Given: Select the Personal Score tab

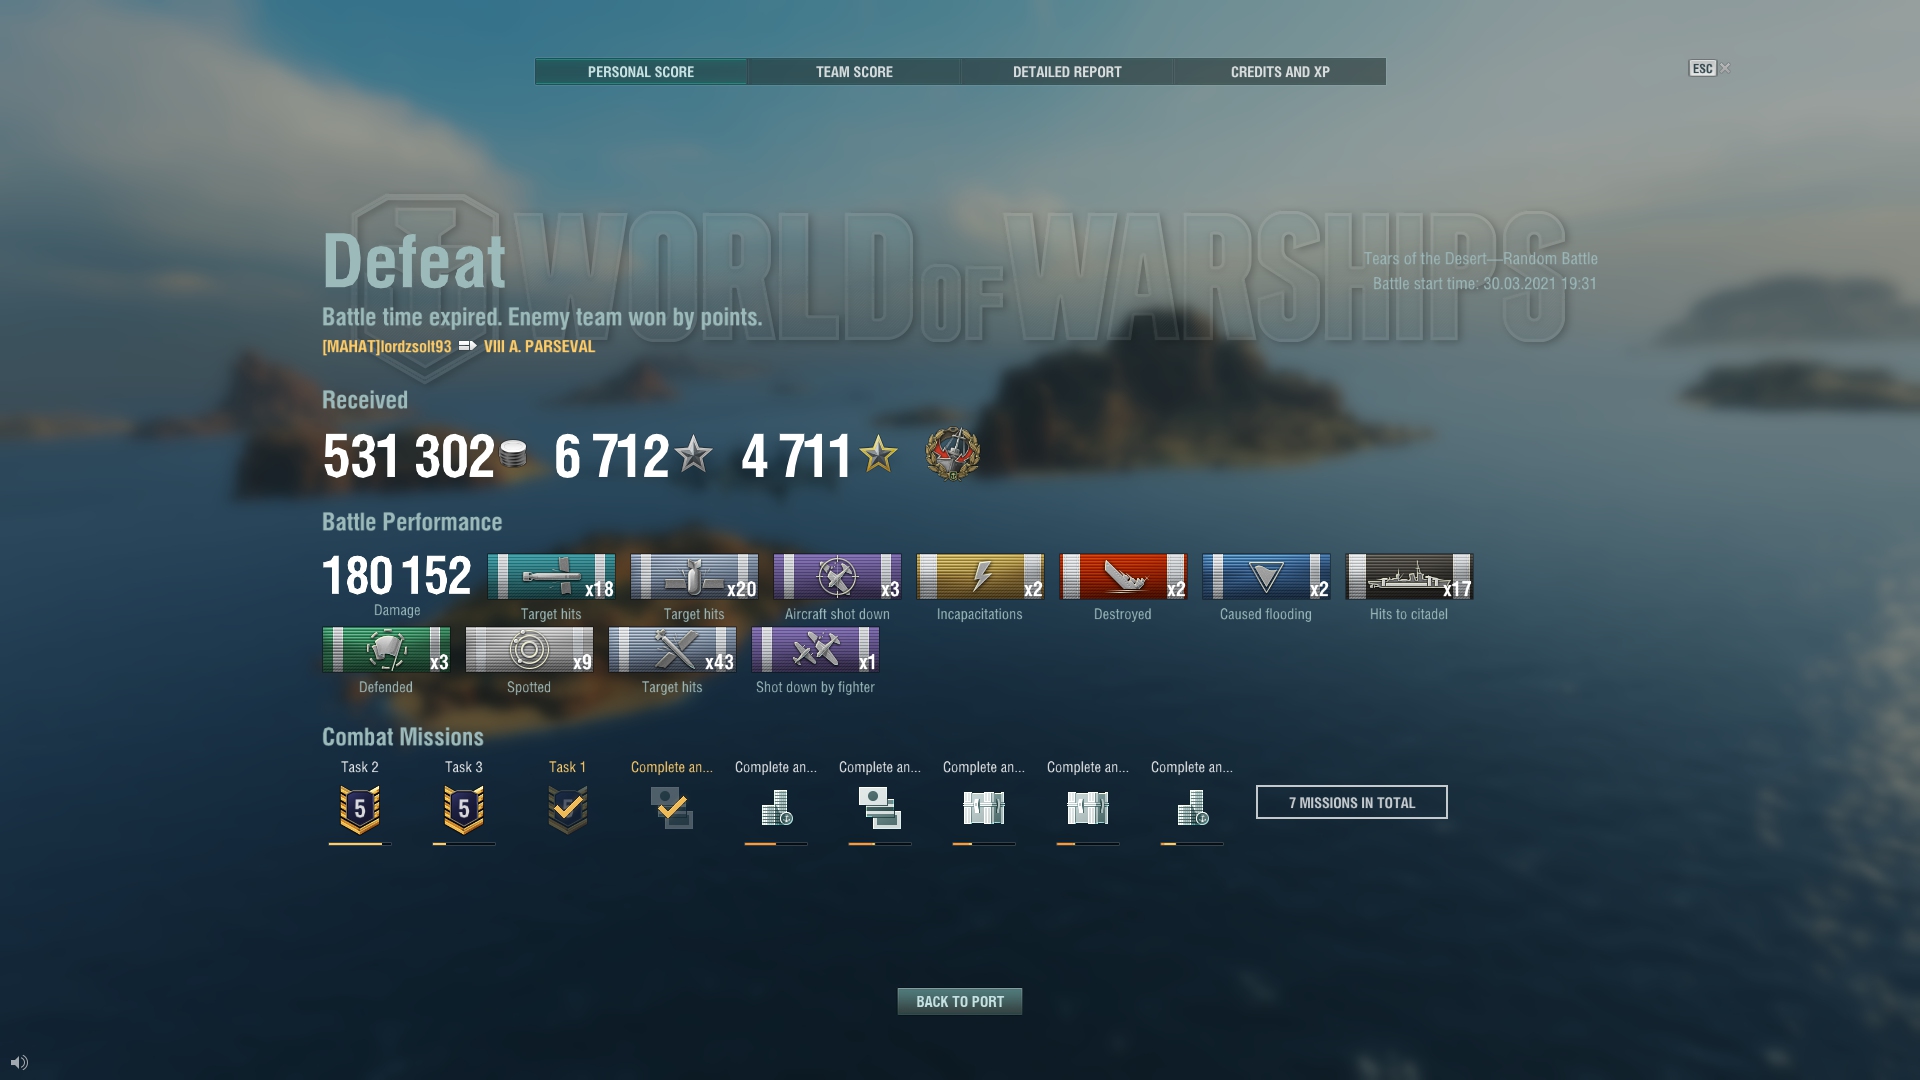Looking at the screenshot, I should (640, 72).
